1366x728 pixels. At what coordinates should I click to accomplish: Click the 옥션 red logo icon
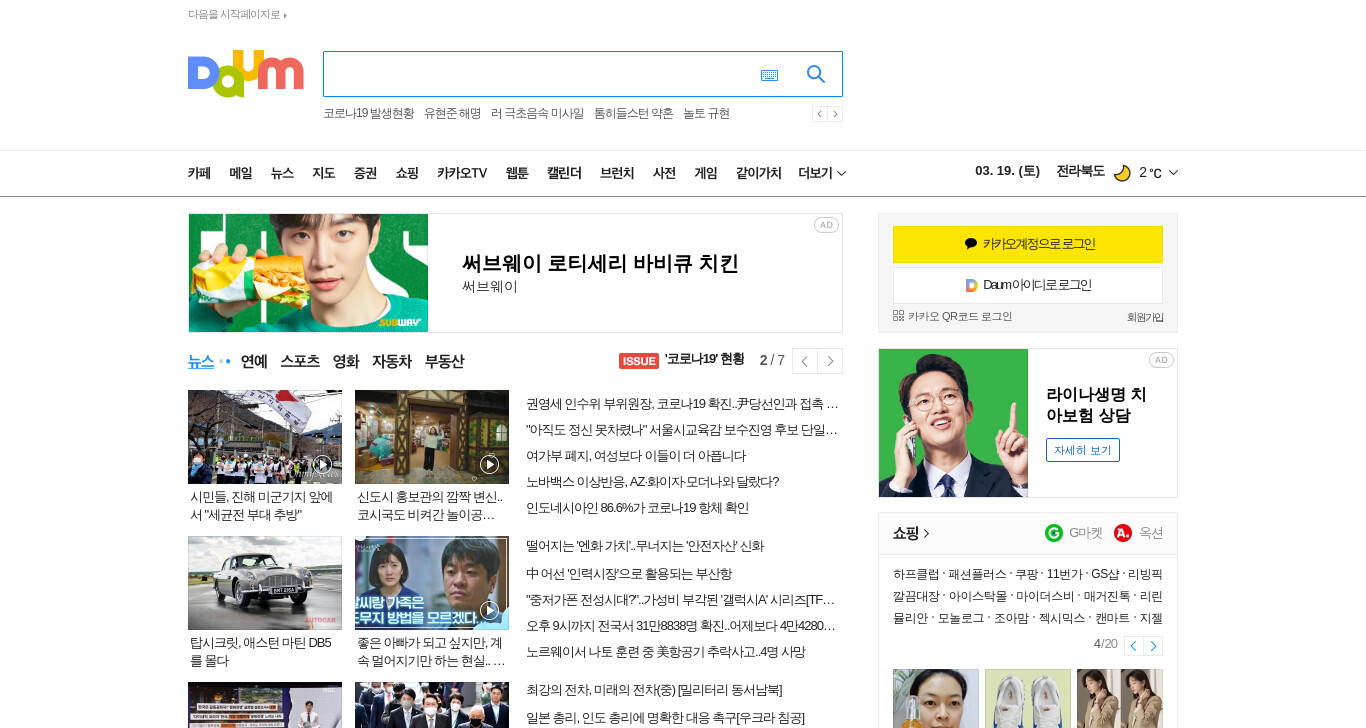(x=1123, y=533)
